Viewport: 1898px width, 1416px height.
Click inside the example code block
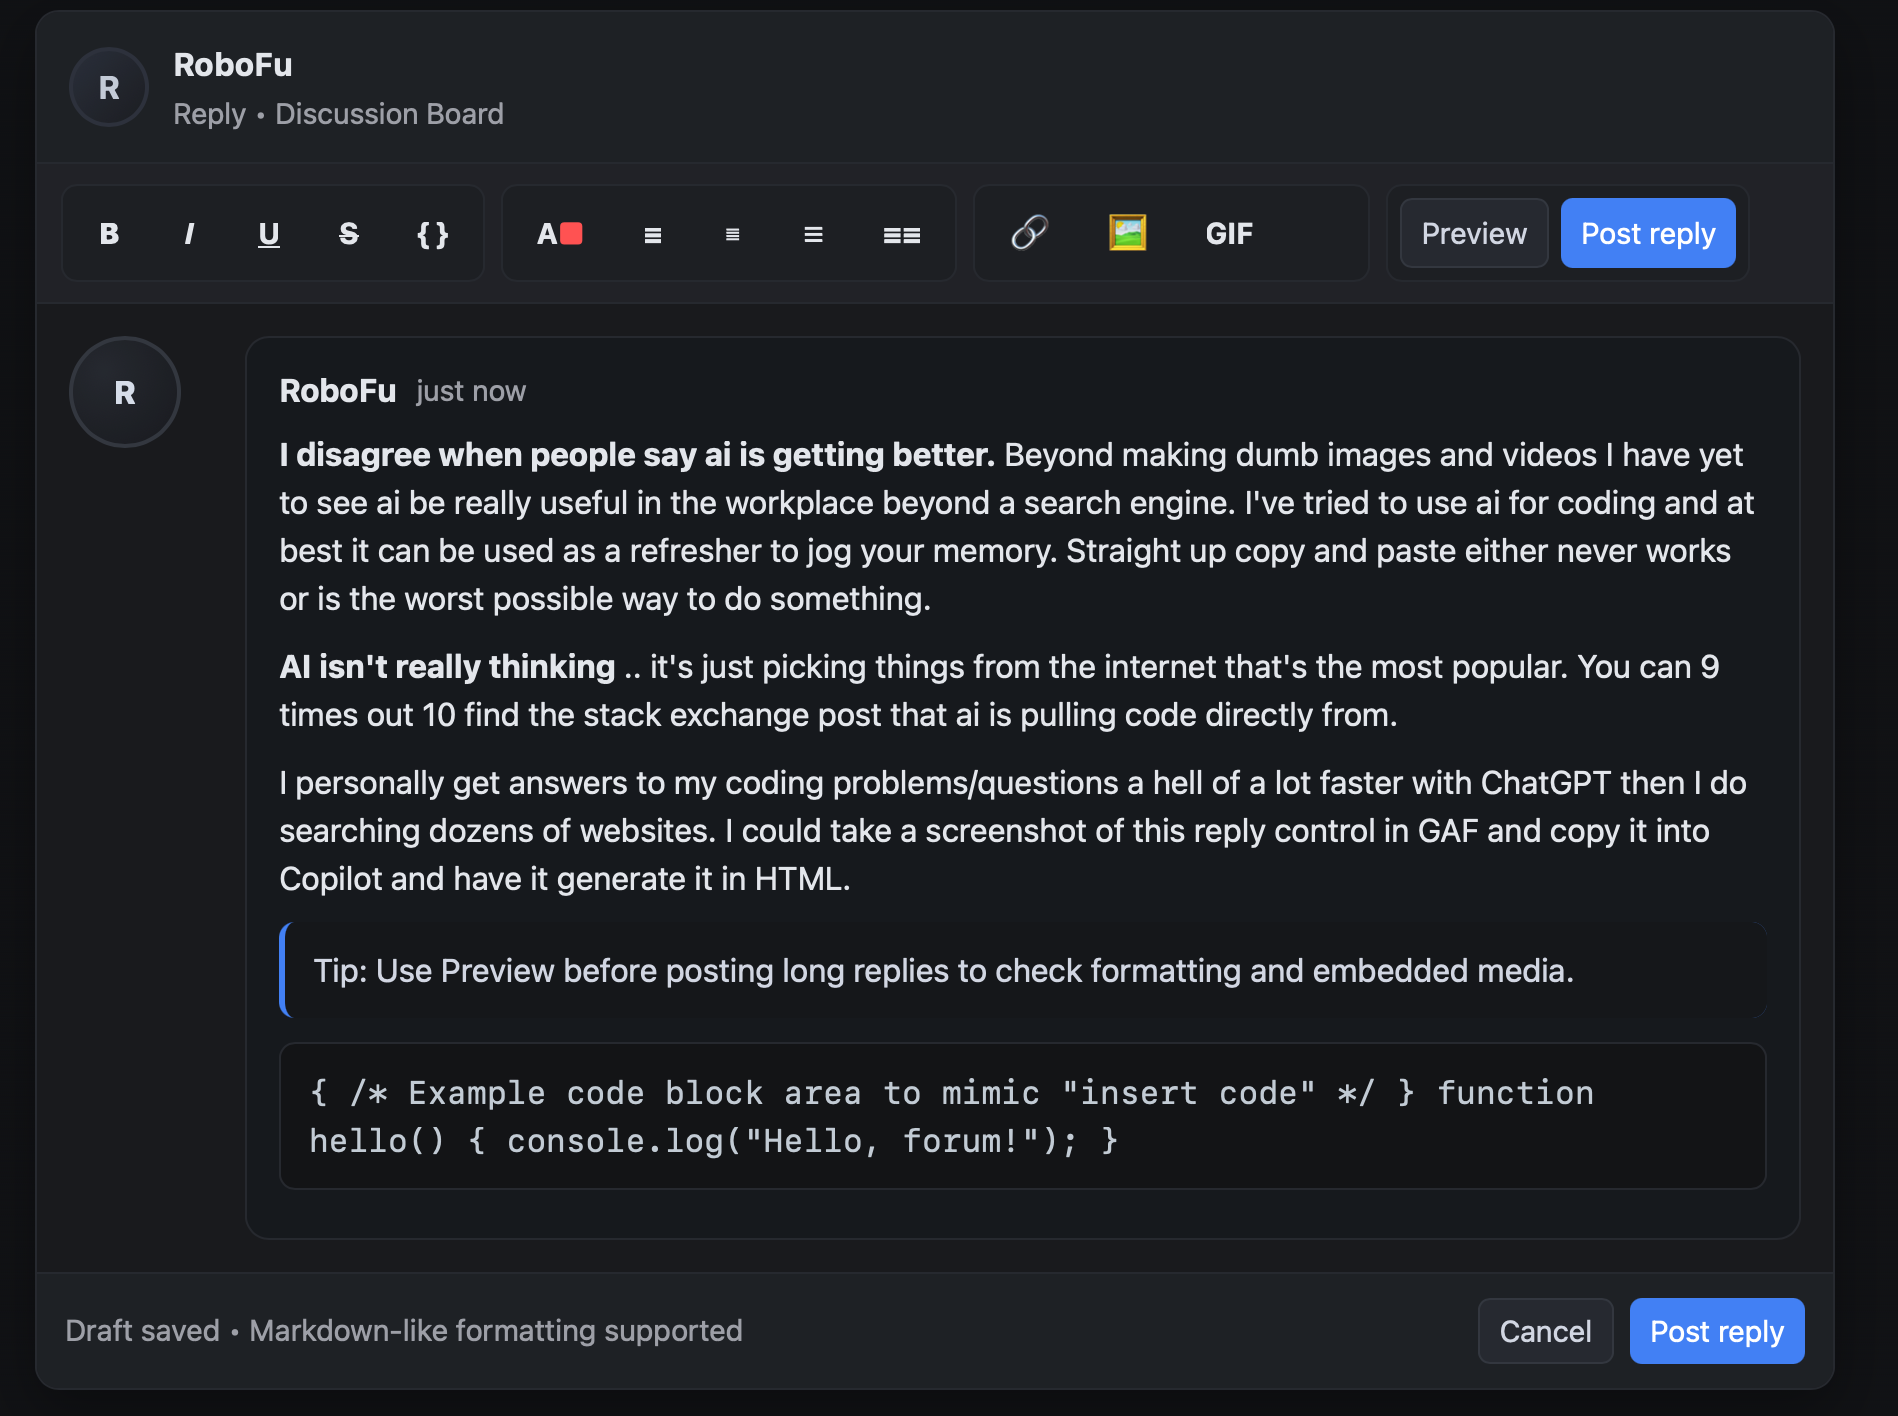[1022, 1116]
